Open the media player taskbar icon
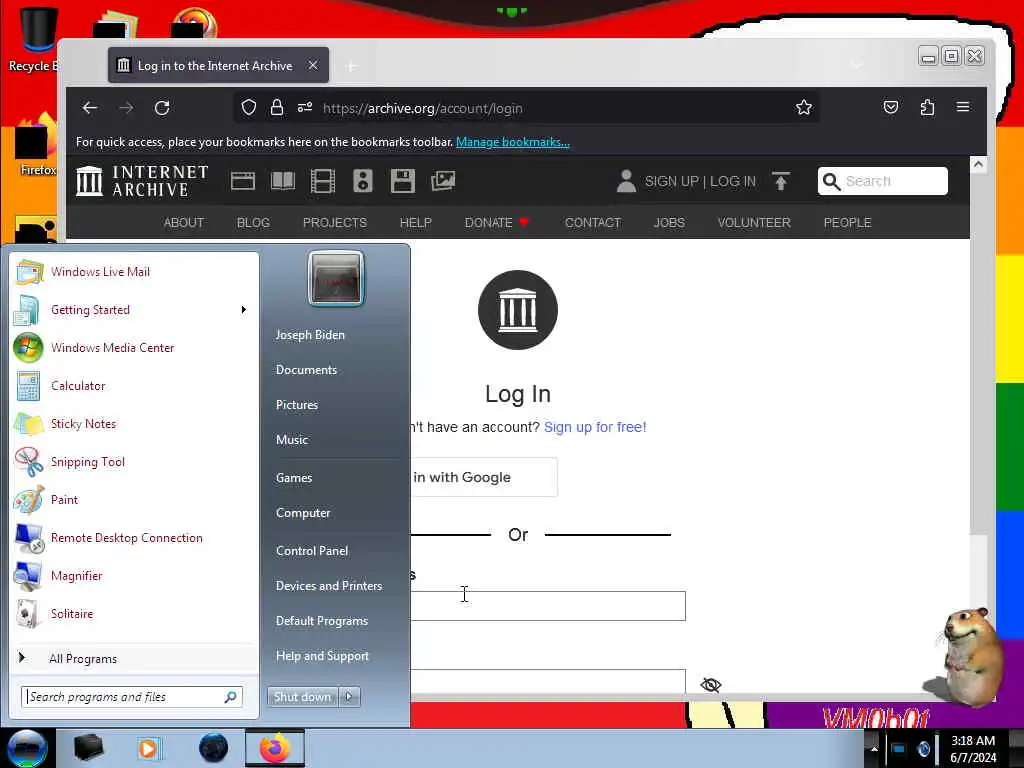This screenshot has width=1024, height=768. [x=148, y=748]
